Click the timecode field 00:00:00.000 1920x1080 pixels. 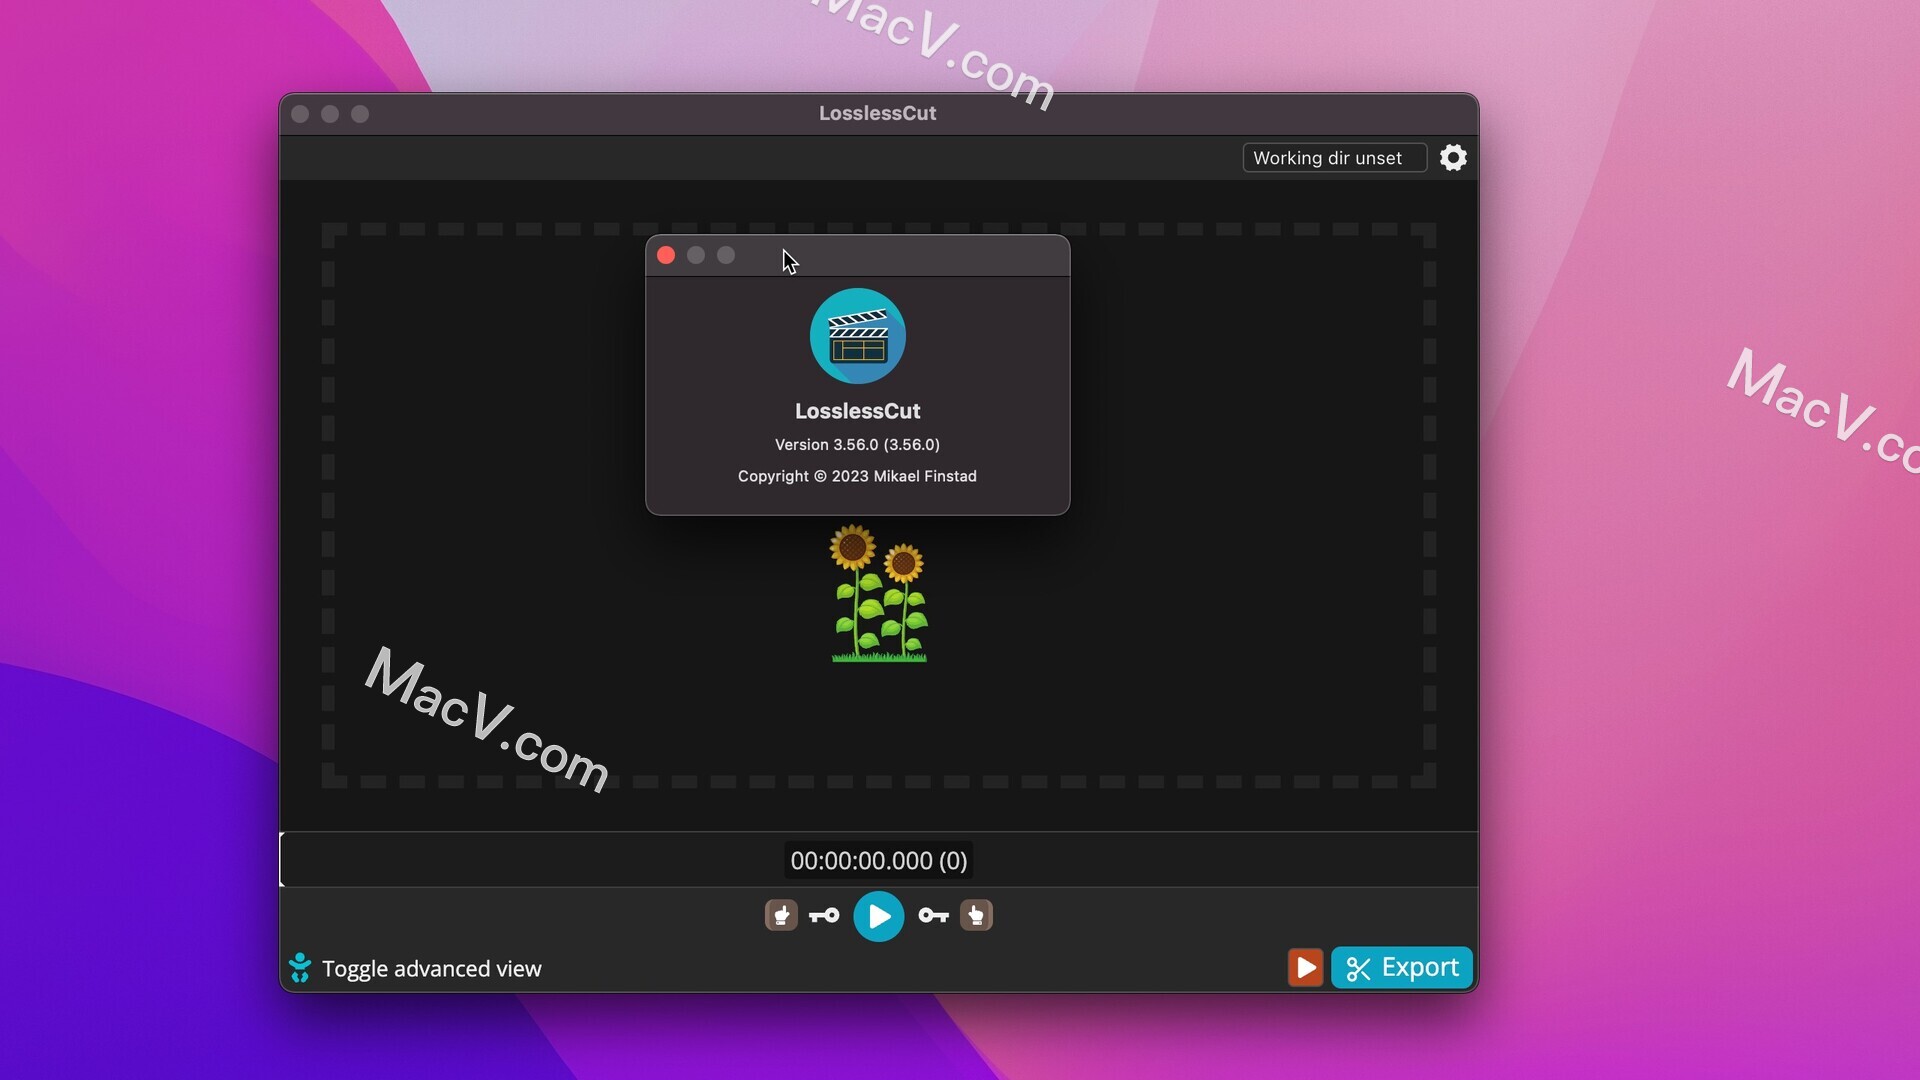[878, 860]
